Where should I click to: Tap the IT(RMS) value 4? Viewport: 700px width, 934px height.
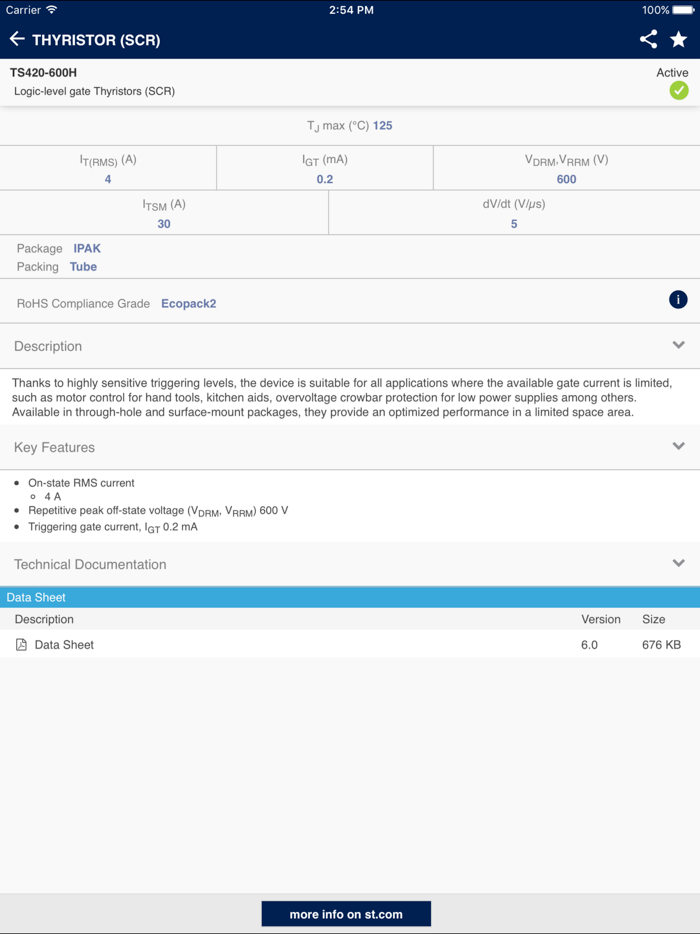pos(108,179)
